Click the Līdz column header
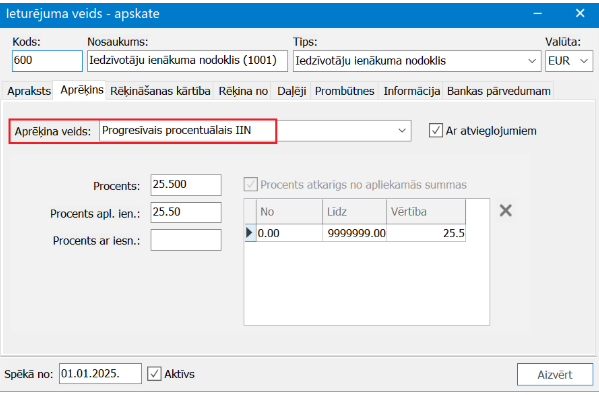Viewport: 599px width, 395px height. (355, 211)
